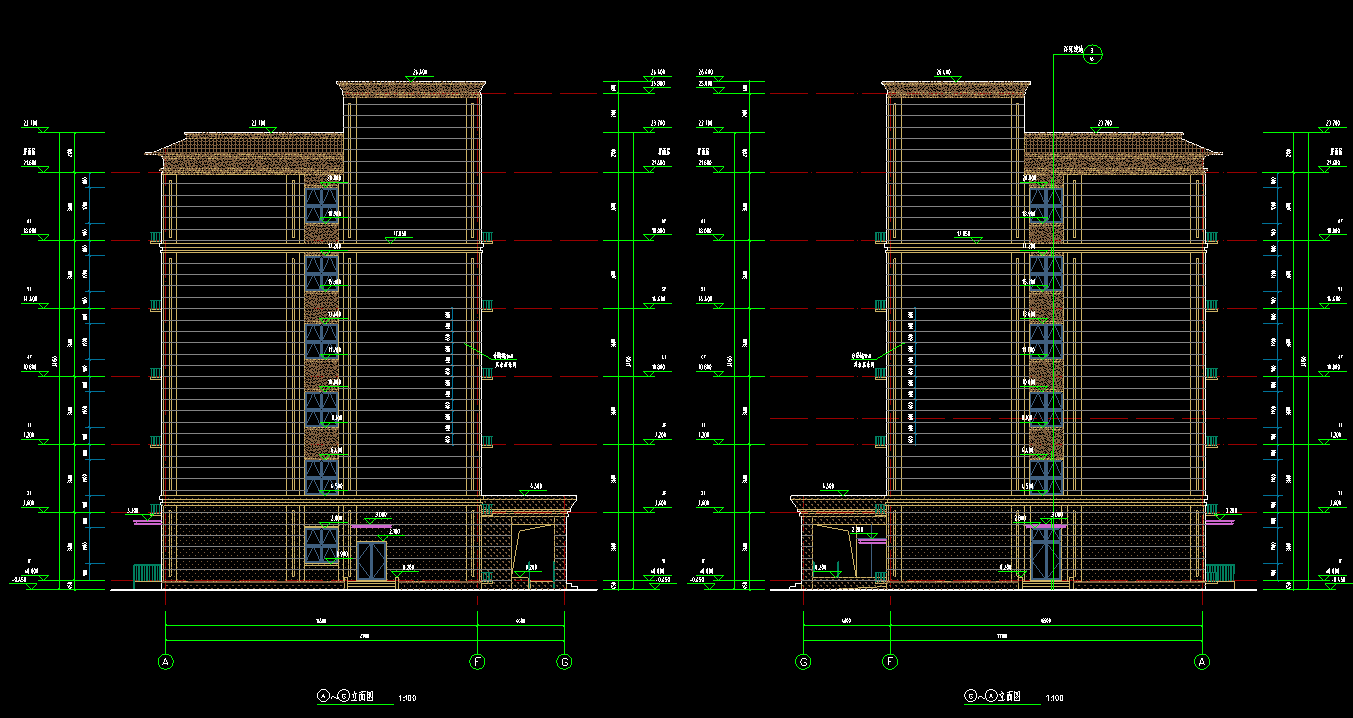This screenshot has width=1353, height=718.
Task: Click the 1:100 scale label of left drawing
Action: coord(407,698)
